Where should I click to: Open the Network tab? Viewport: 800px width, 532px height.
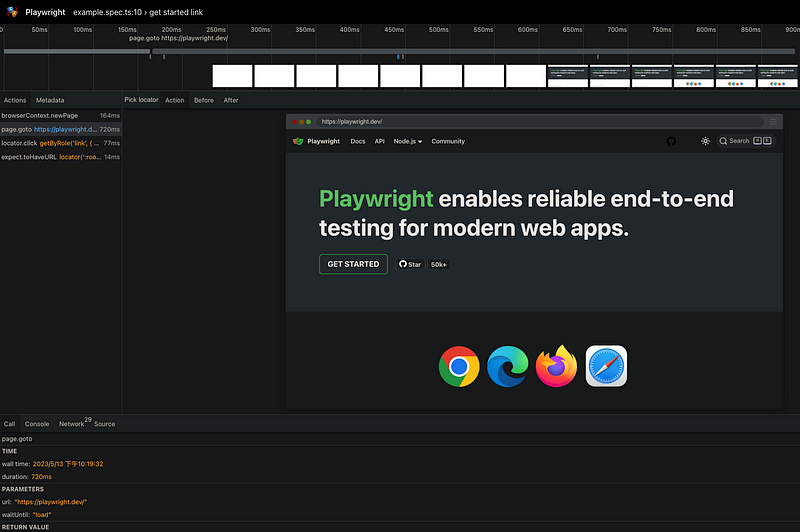[71, 424]
